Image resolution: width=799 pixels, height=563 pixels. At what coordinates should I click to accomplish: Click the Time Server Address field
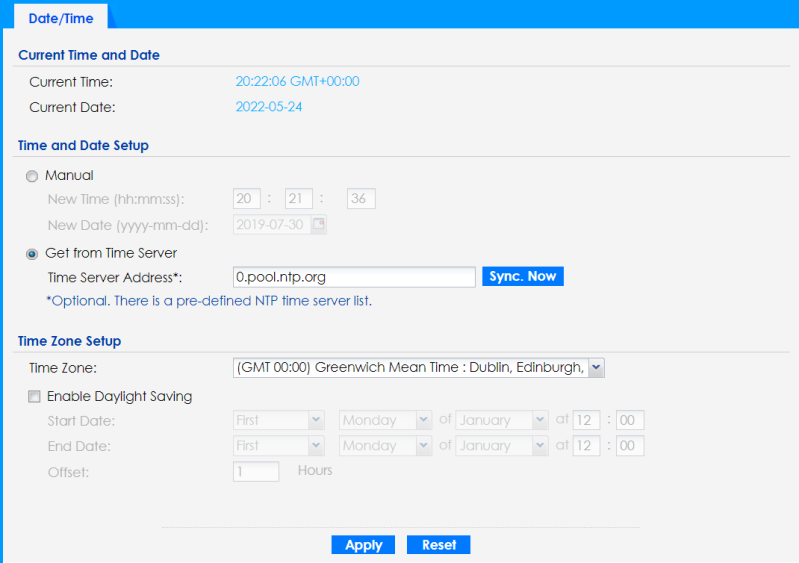[352, 277]
